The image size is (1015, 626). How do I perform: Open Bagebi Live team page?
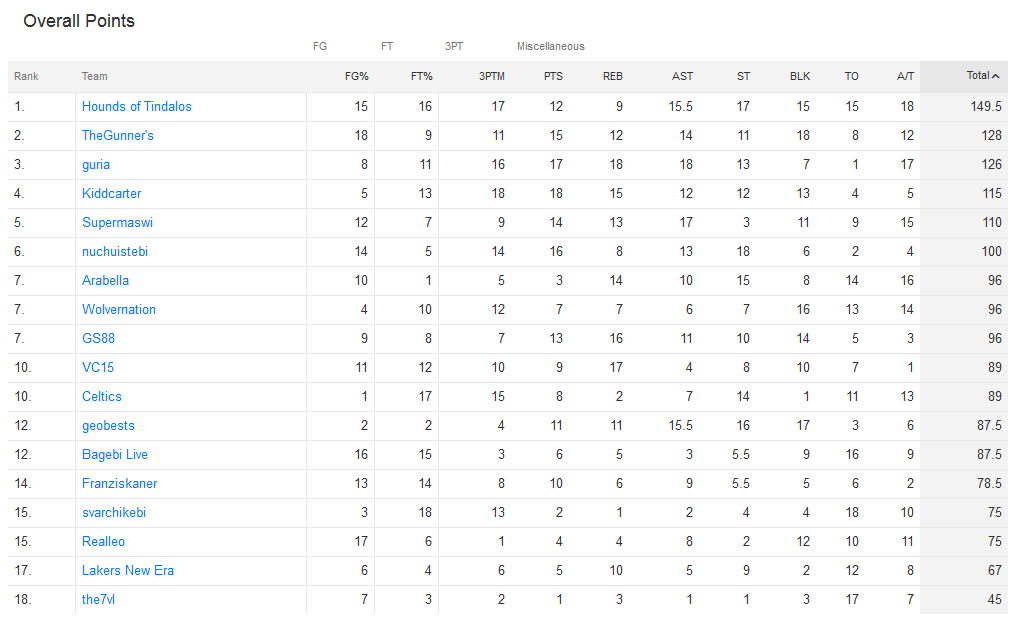115,454
